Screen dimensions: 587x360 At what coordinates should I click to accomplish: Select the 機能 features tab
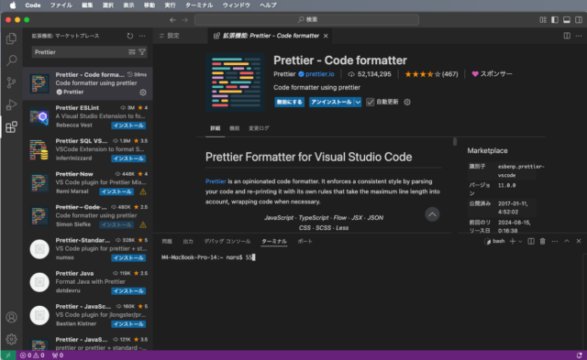[234, 128]
